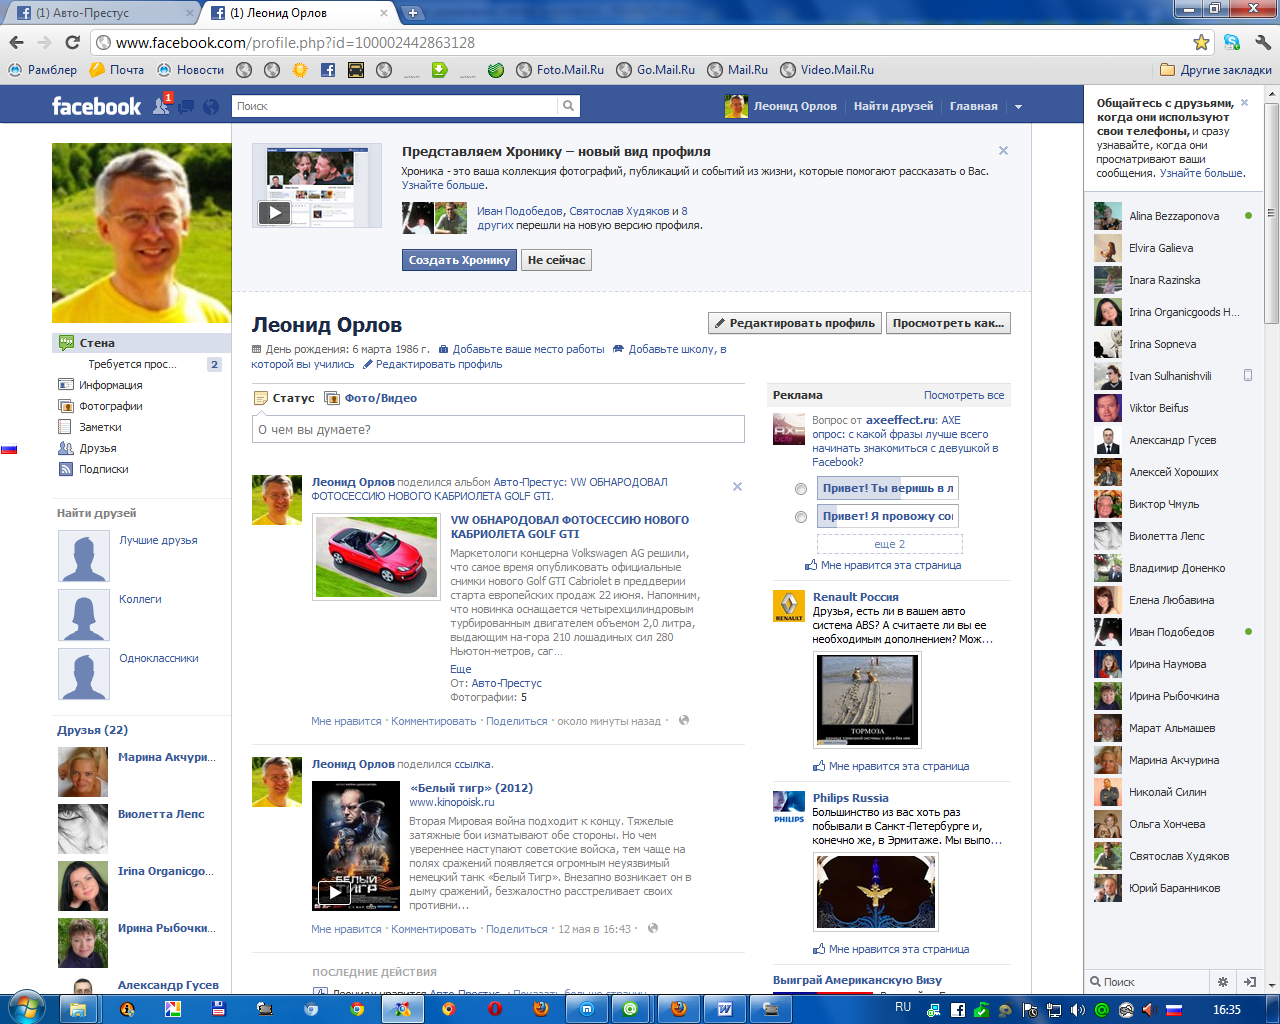Click chat search field at sidebar bottom
The height and width of the screenshot is (1024, 1280).
pyautogui.click(x=1146, y=982)
